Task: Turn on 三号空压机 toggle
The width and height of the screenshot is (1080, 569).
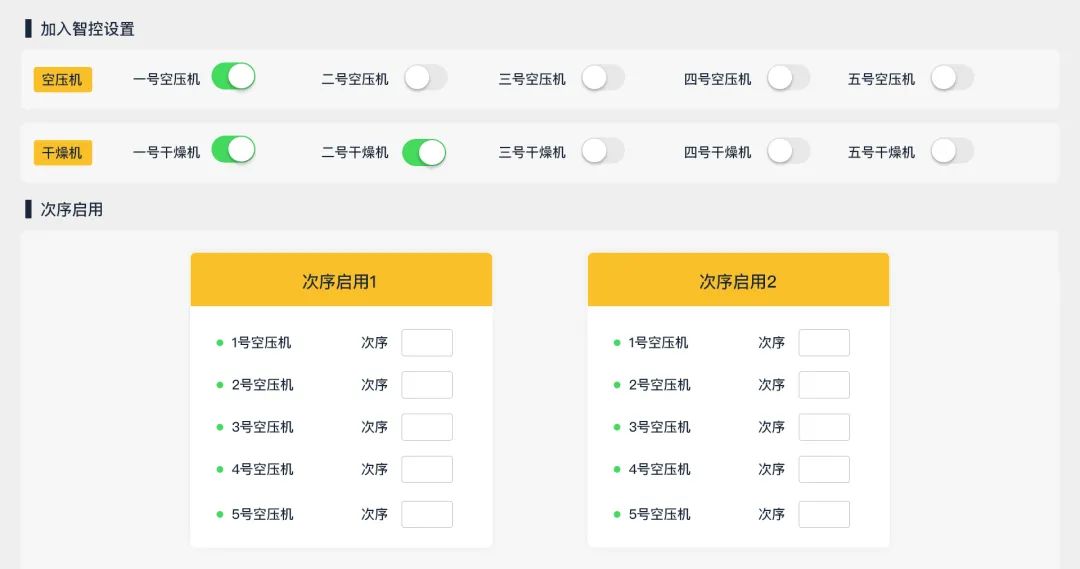Action: click(603, 78)
